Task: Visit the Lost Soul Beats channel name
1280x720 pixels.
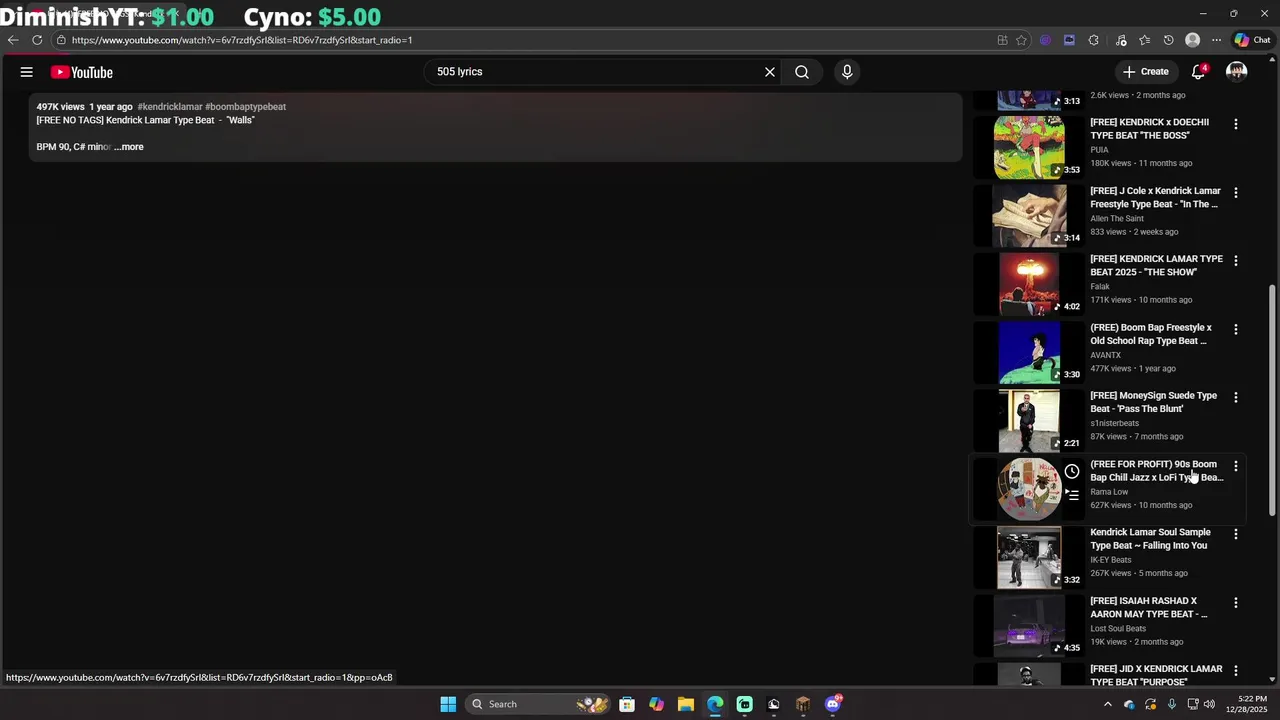Action: pos(1118,629)
